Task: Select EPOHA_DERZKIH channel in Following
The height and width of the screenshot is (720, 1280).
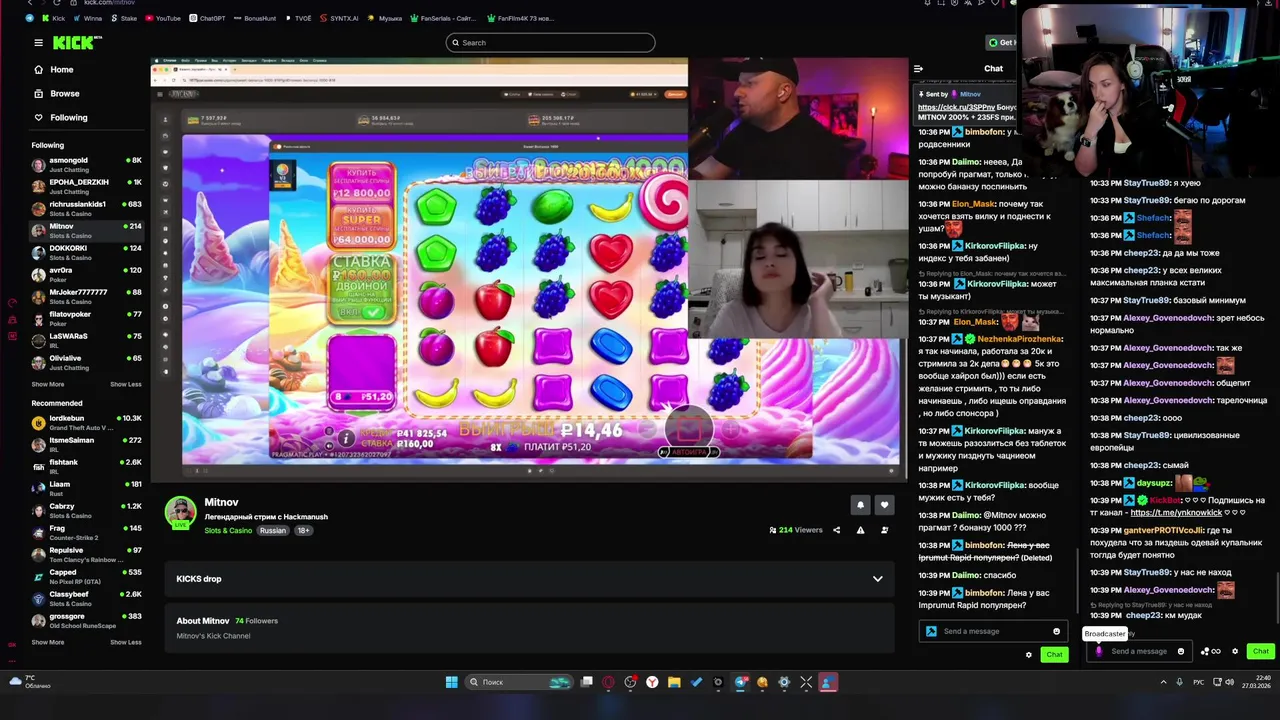Action: (x=85, y=186)
